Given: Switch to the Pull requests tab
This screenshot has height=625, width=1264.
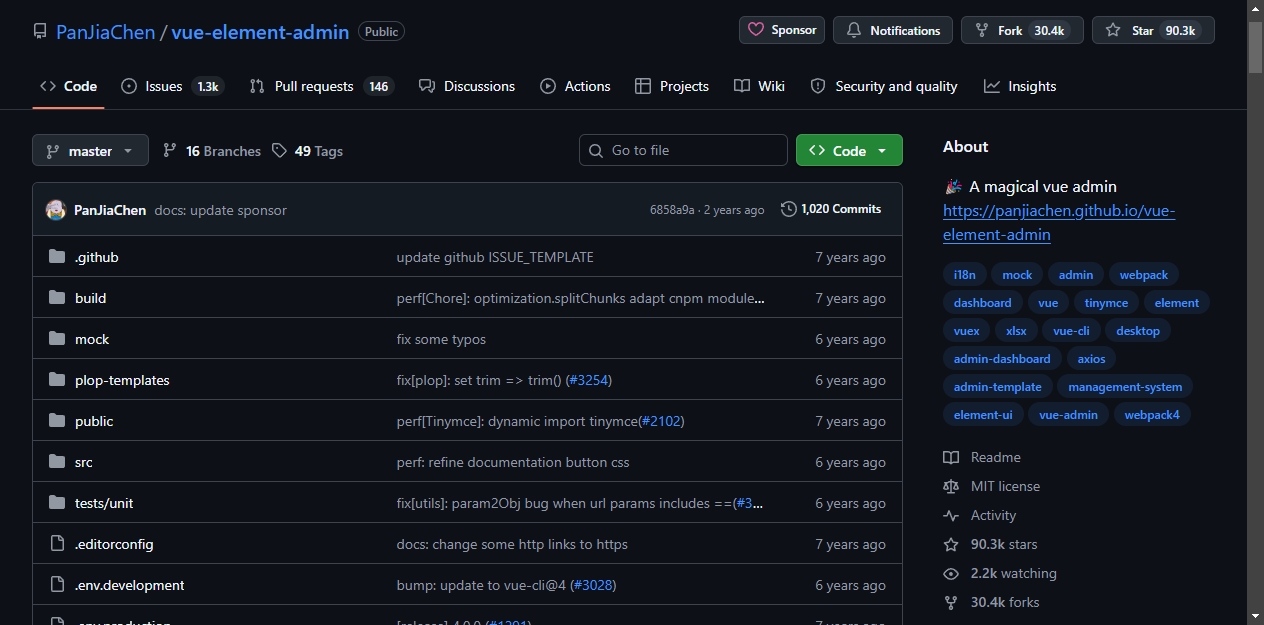Looking at the screenshot, I should 322,86.
